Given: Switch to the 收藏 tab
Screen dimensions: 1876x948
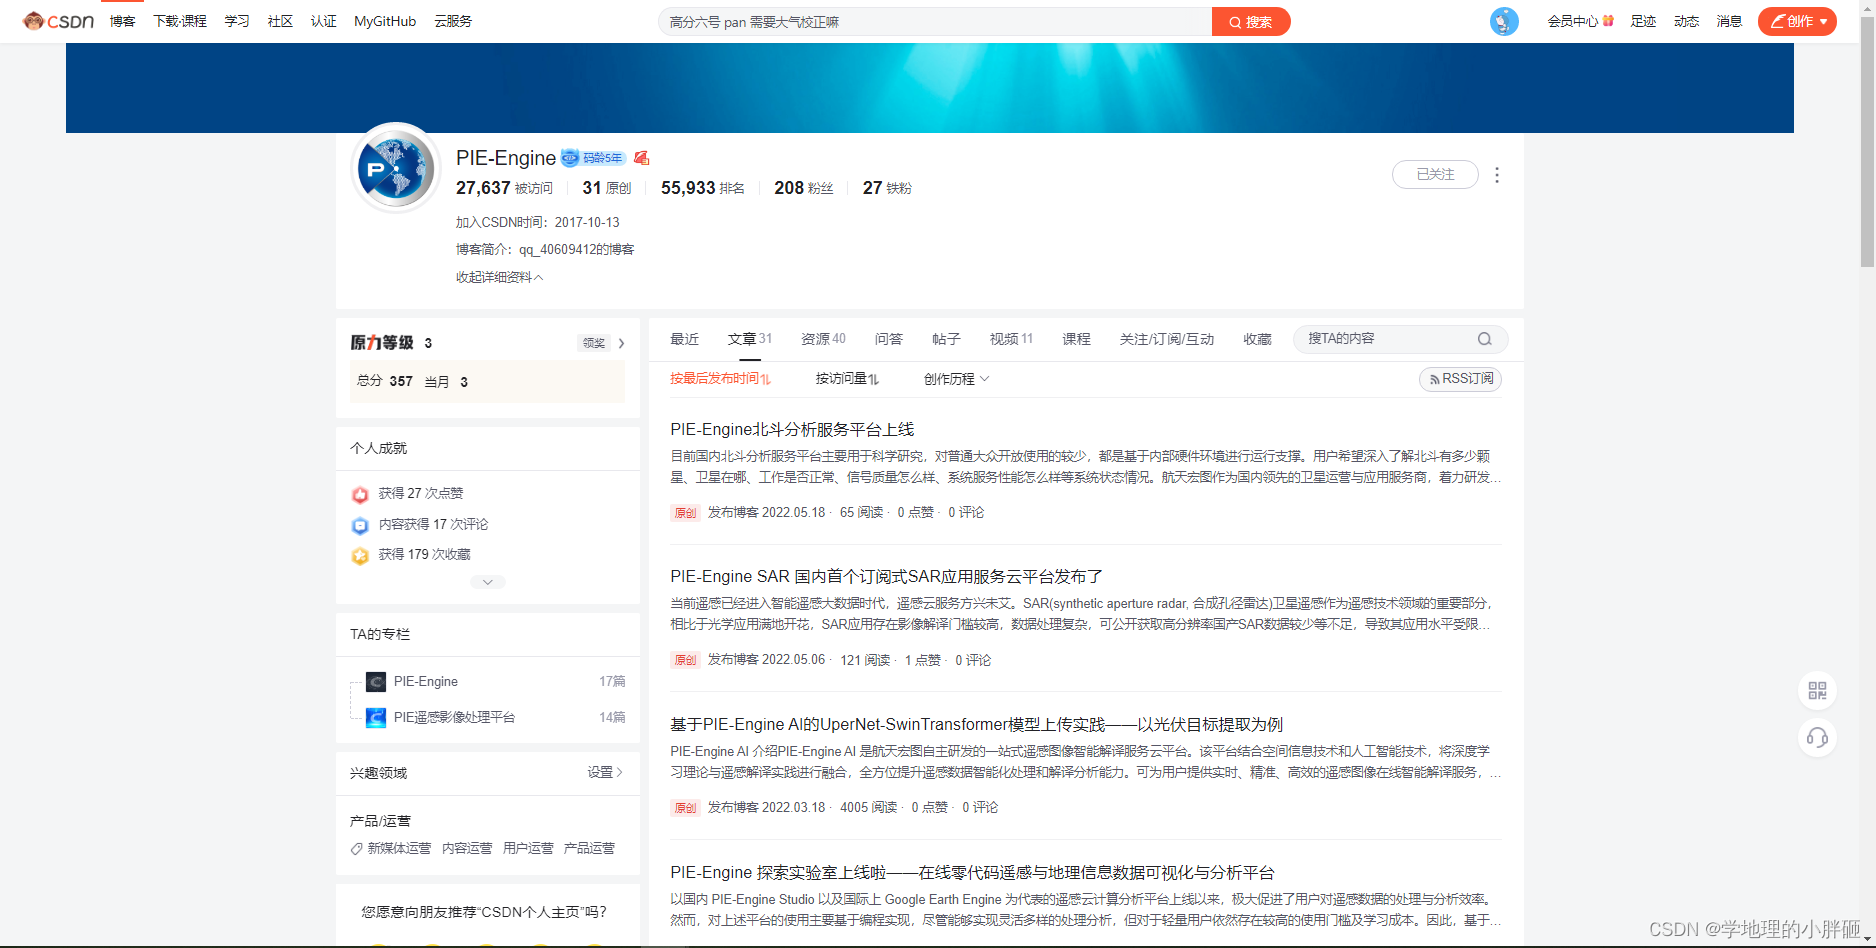Looking at the screenshot, I should (1257, 339).
